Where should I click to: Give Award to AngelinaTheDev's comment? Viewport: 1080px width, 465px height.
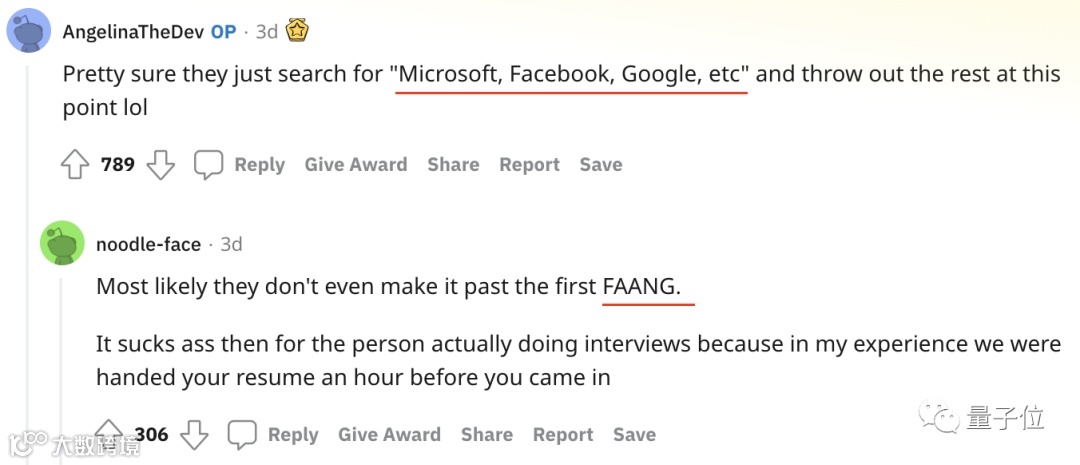pos(355,165)
